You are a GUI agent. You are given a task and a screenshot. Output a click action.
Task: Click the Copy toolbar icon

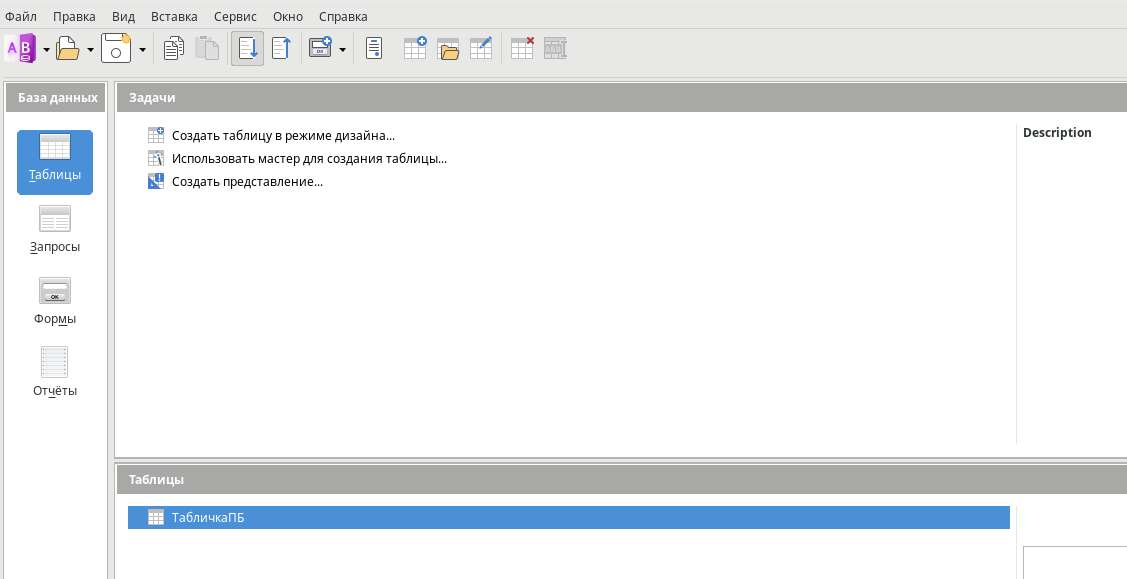(173, 49)
